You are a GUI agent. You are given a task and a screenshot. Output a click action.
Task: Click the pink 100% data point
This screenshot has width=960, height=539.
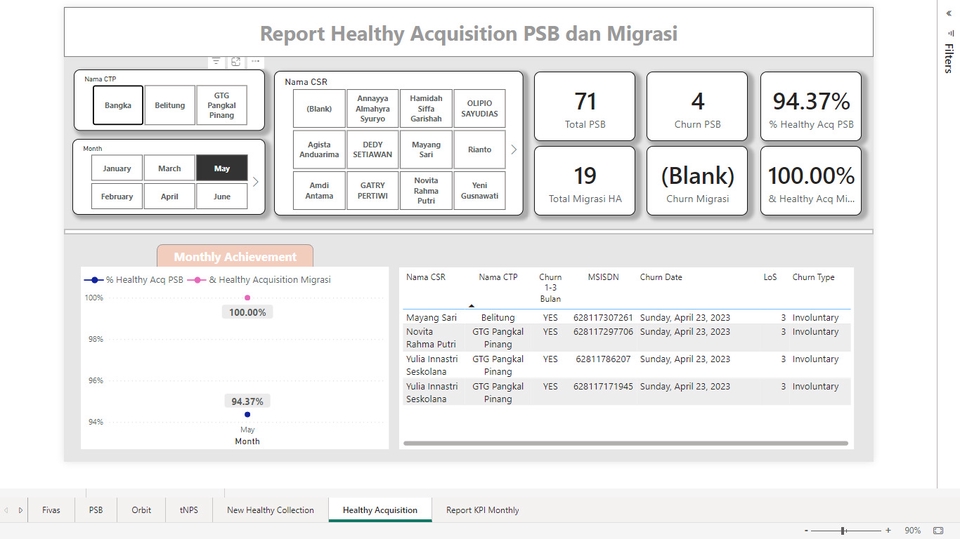click(x=247, y=298)
